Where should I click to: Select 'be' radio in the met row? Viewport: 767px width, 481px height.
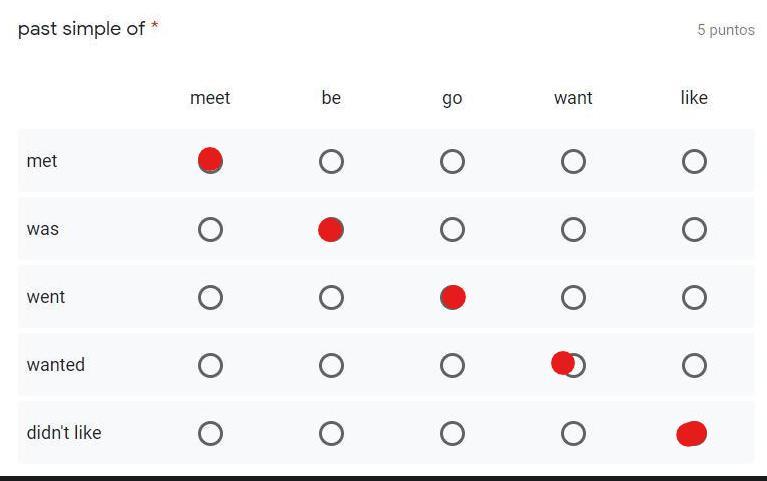[x=331, y=161]
